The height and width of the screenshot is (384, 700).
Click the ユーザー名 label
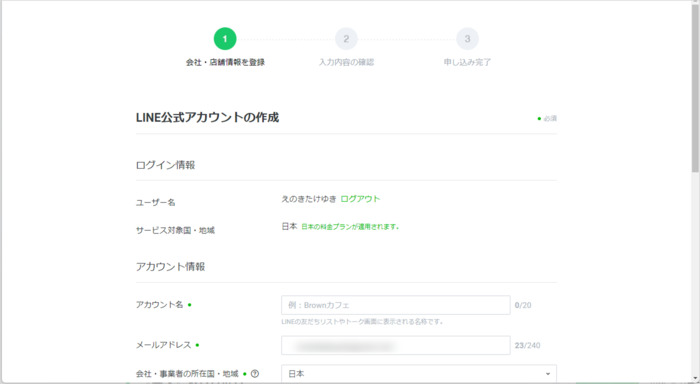[155, 202]
